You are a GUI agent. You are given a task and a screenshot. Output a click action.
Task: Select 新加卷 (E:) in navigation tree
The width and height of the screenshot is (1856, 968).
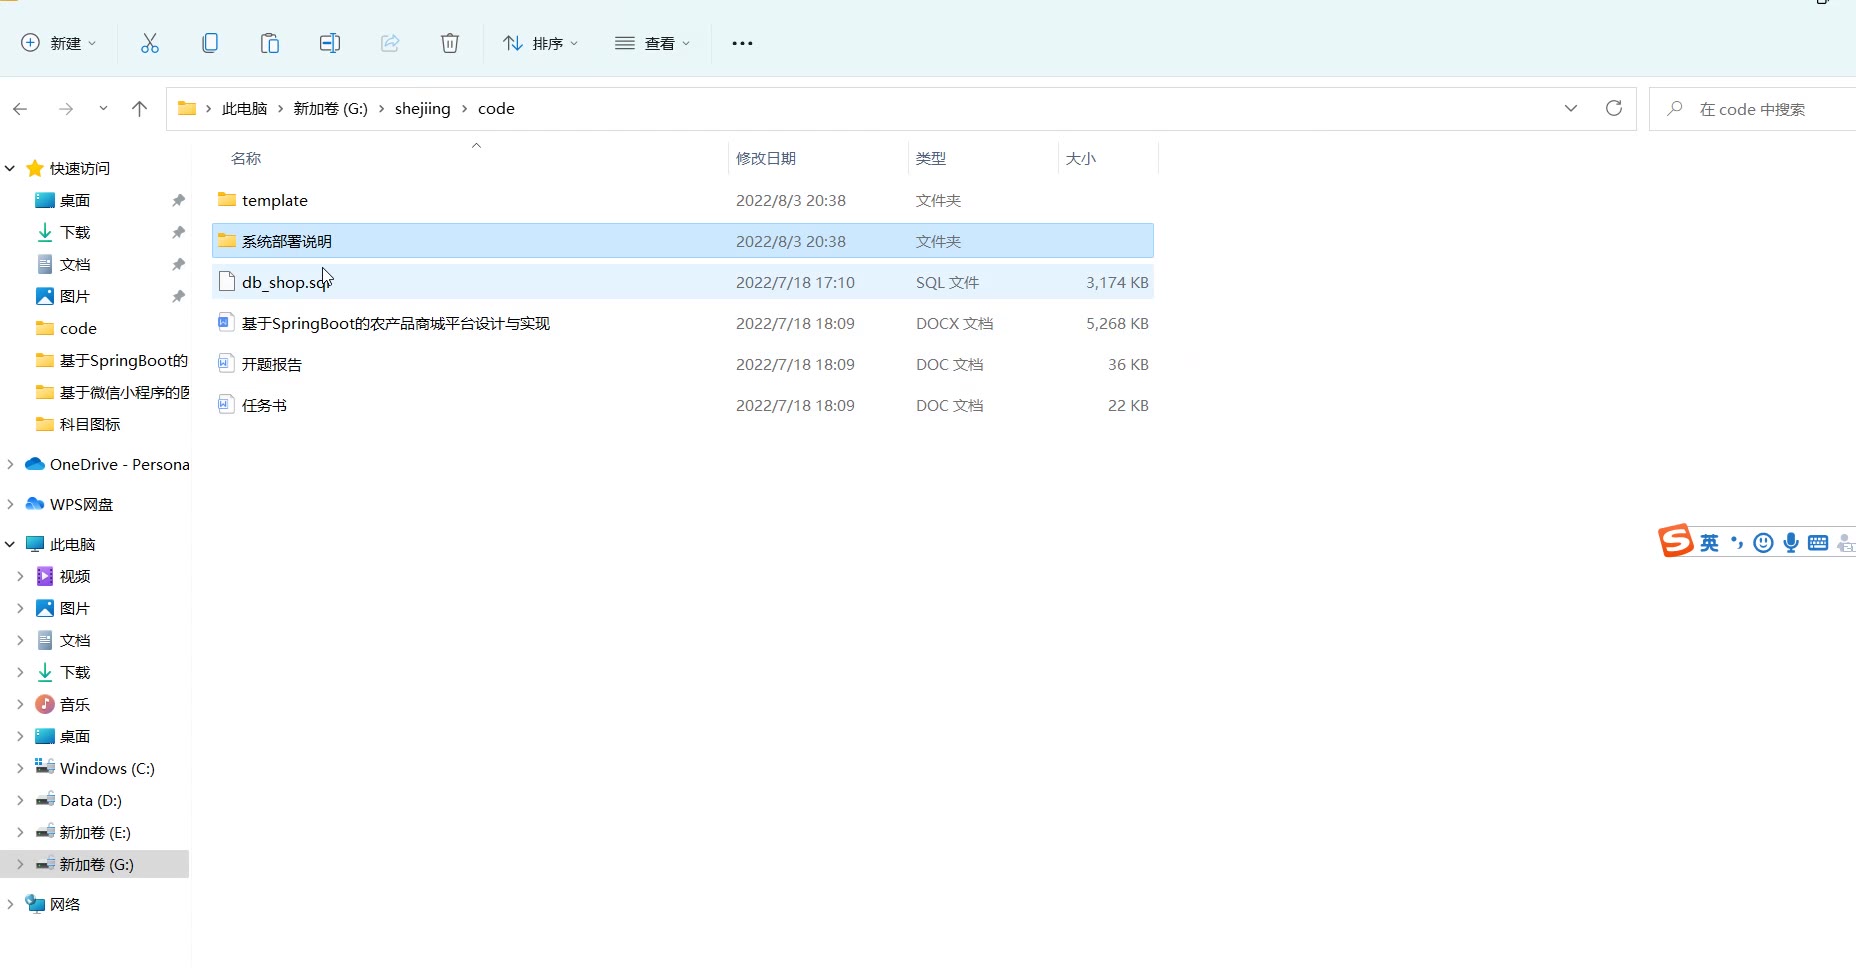[94, 832]
